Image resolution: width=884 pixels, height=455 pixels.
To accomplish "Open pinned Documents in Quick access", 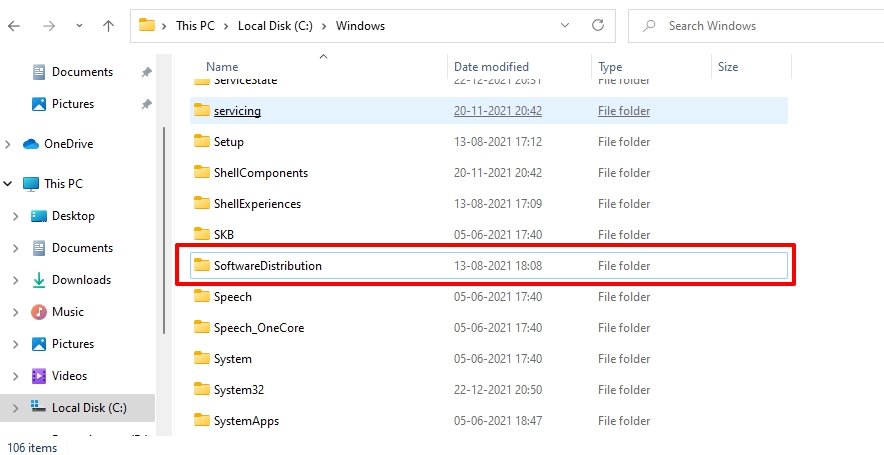I will tap(82, 72).
